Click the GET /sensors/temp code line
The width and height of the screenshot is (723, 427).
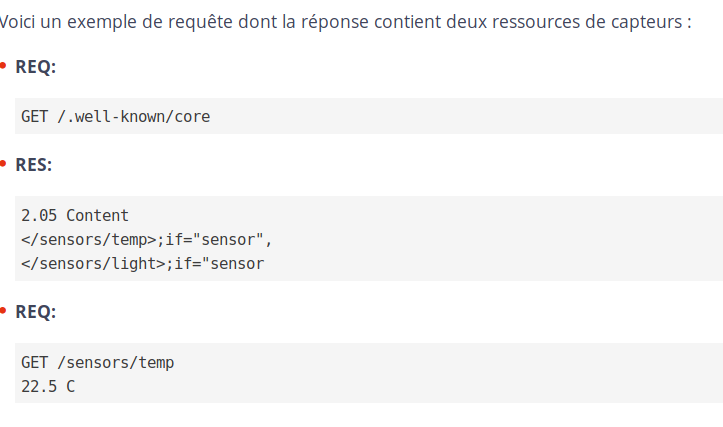pos(97,363)
